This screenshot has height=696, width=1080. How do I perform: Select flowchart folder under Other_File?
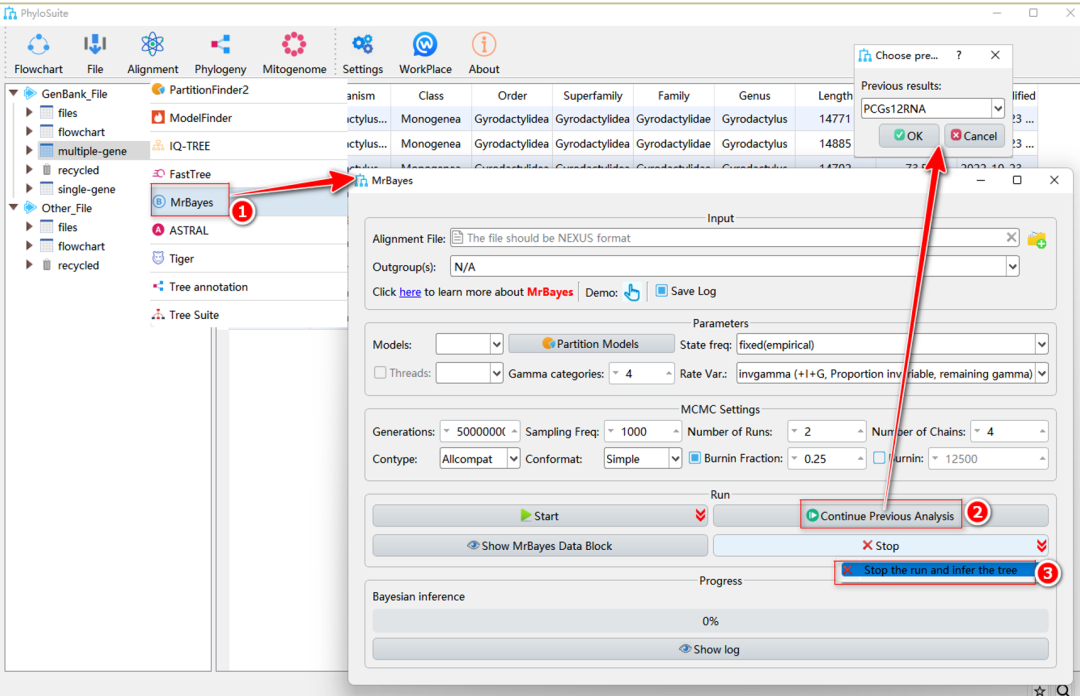pos(81,246)
